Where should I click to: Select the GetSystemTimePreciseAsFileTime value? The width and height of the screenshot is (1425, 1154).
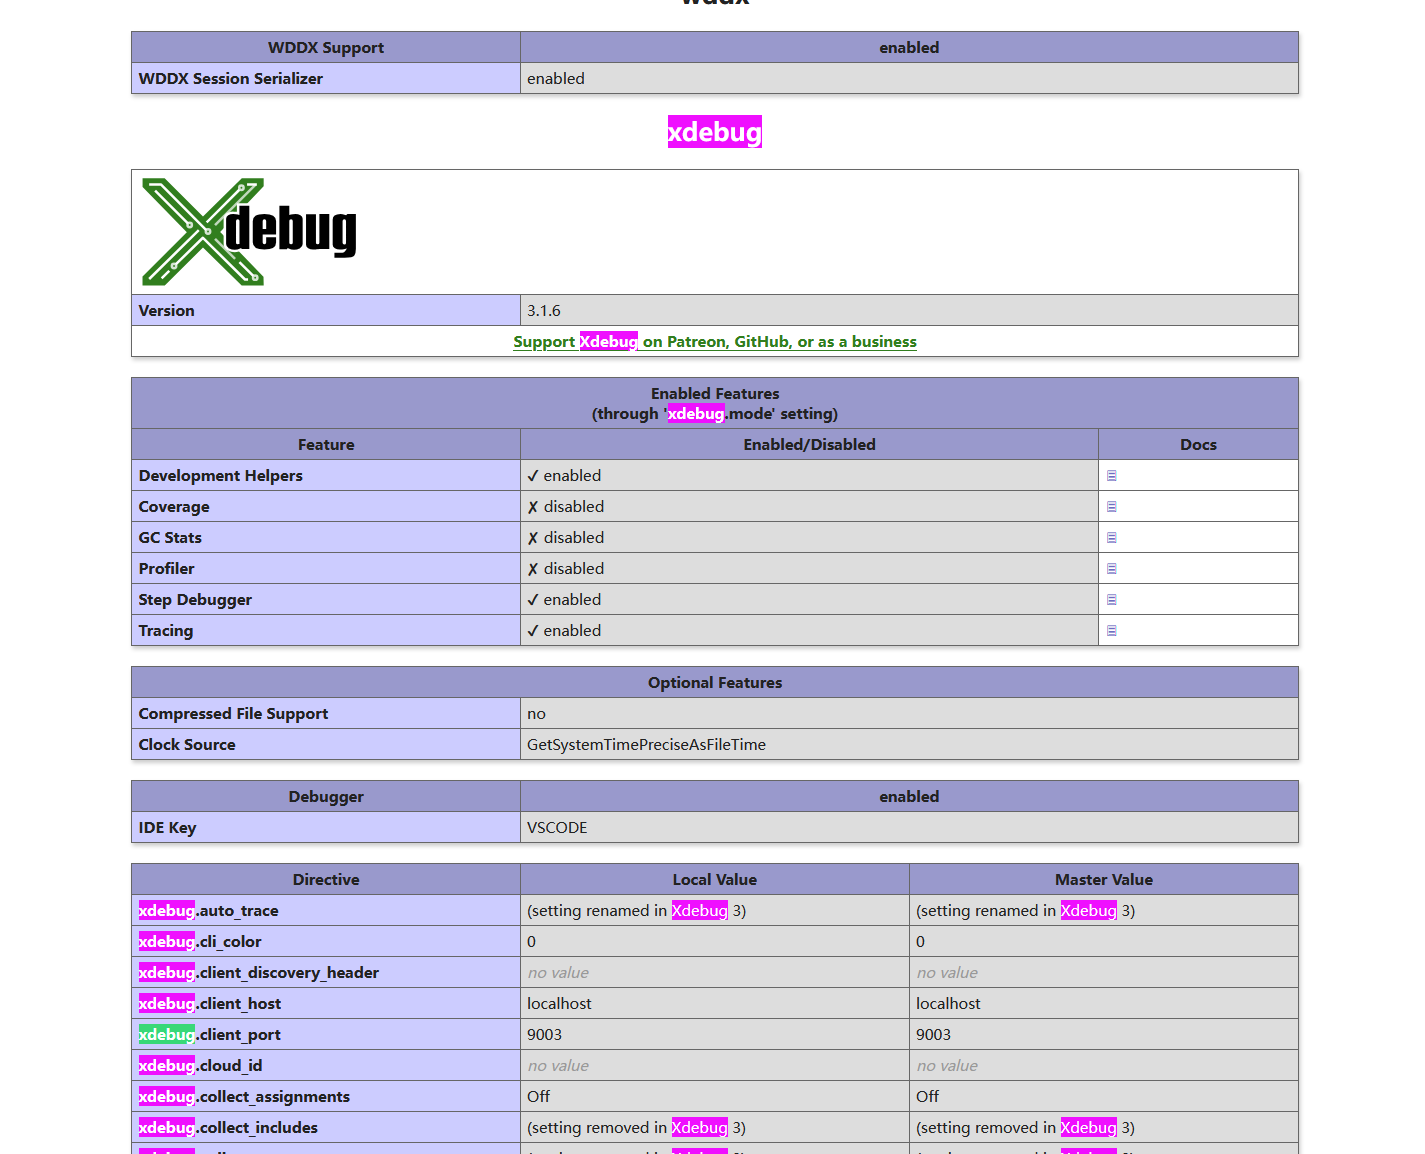[646, 745]
